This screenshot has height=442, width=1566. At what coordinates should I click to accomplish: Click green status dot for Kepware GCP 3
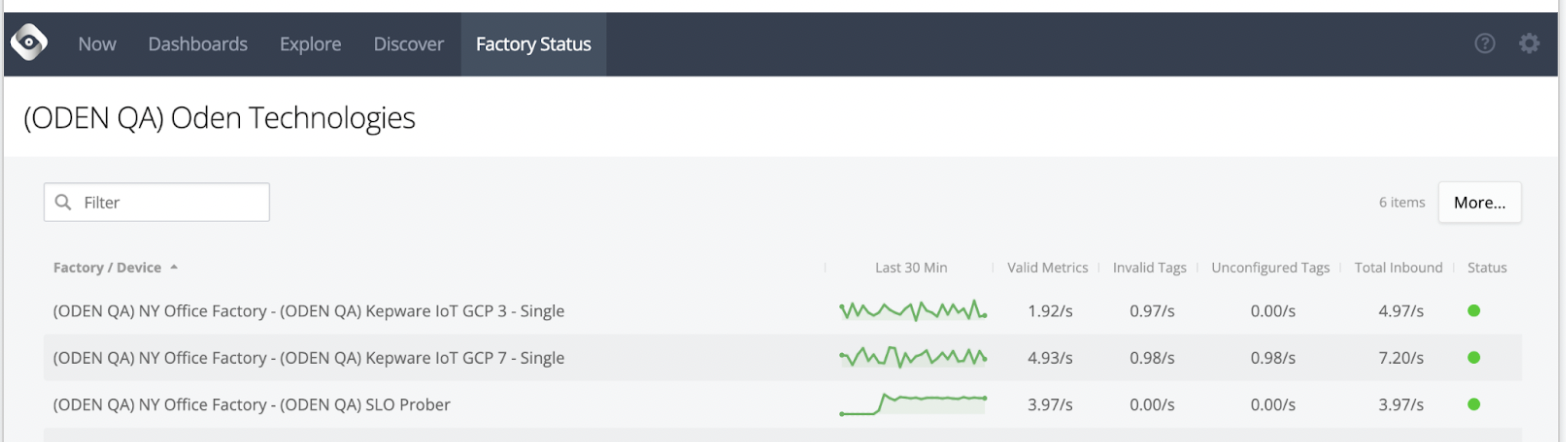pos(1473,311)
